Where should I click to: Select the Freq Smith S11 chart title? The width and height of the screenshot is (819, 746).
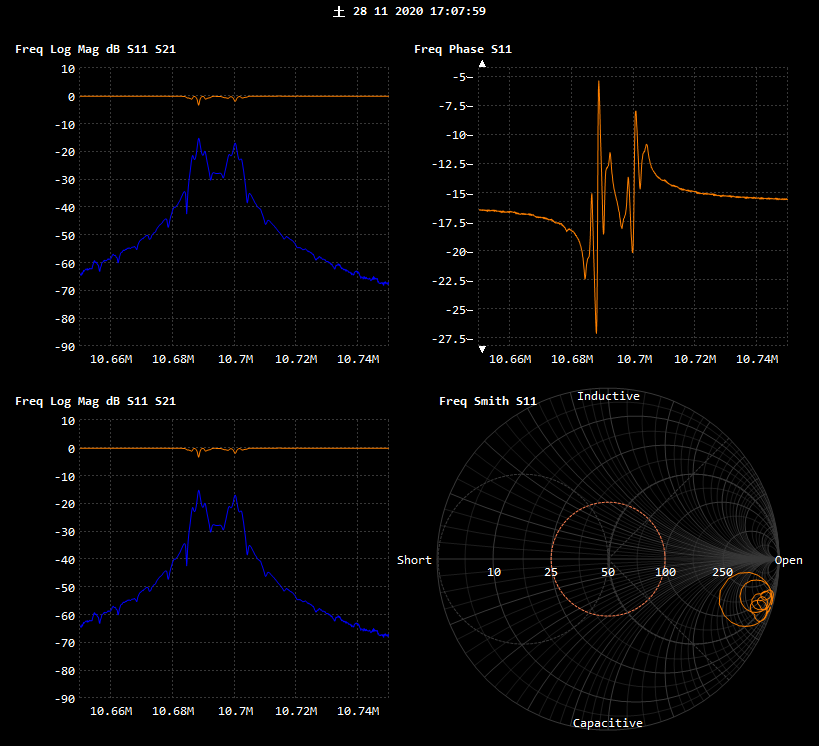click(488, 401)
